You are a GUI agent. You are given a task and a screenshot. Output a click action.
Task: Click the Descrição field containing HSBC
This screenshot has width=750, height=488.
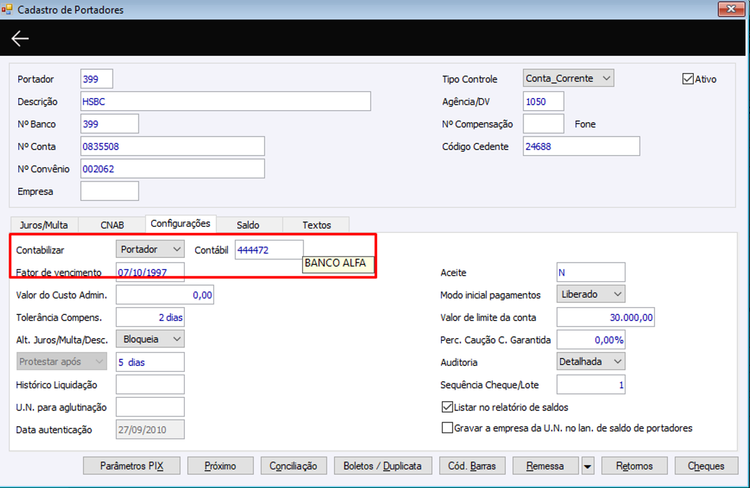click(x=225, y=101)
